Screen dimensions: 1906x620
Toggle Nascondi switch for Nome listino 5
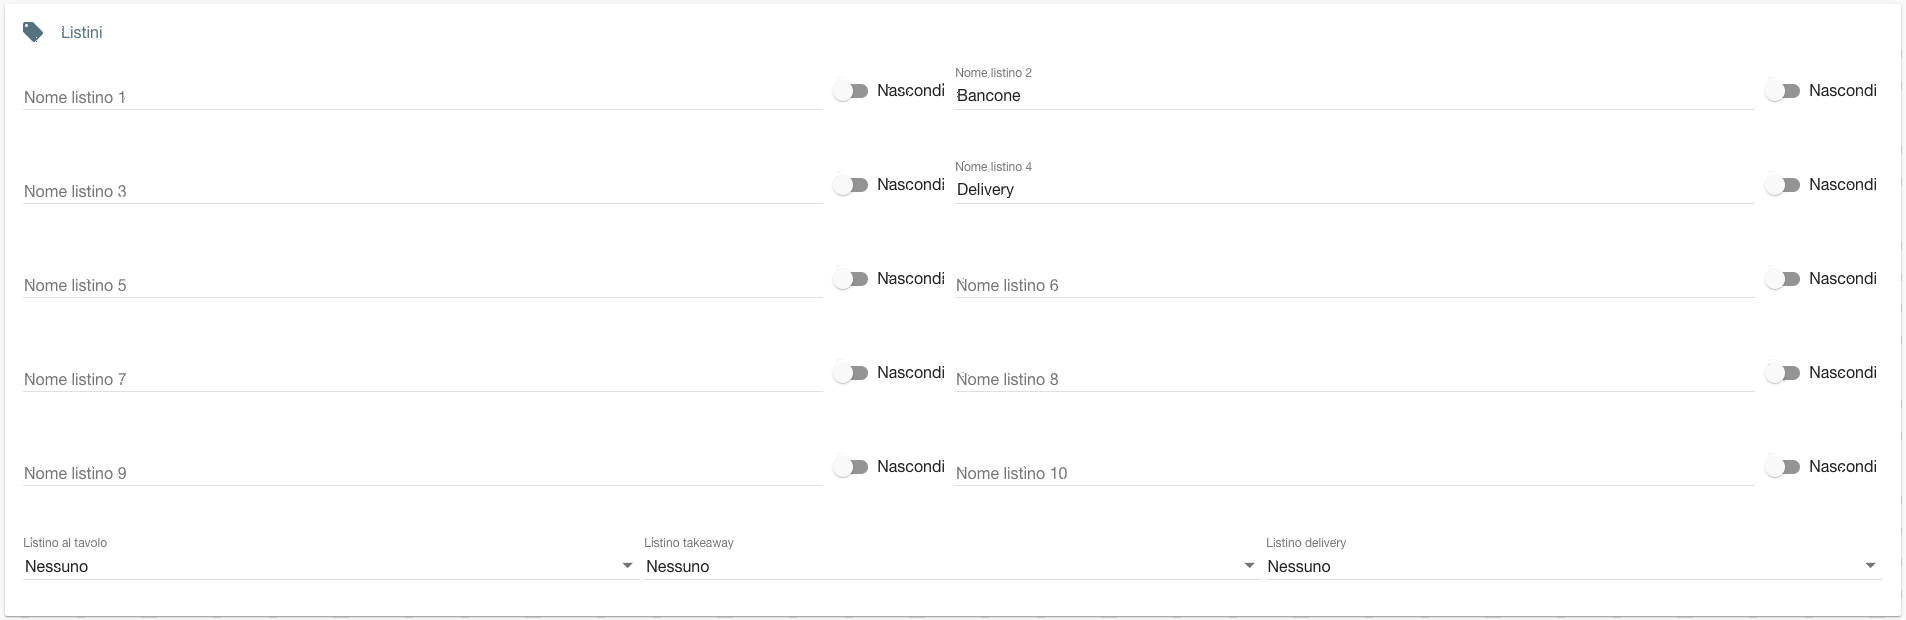pos(851,279)
